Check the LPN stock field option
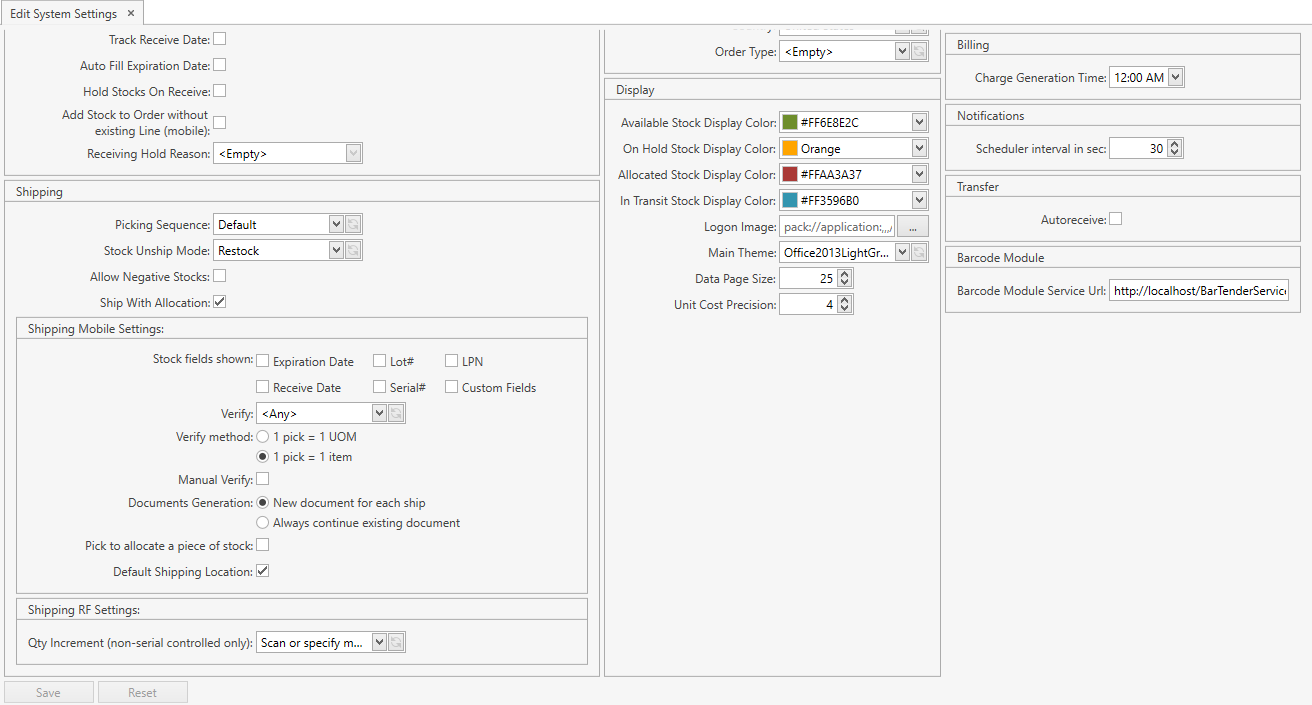1312x705 pixels. pos(450,360)
